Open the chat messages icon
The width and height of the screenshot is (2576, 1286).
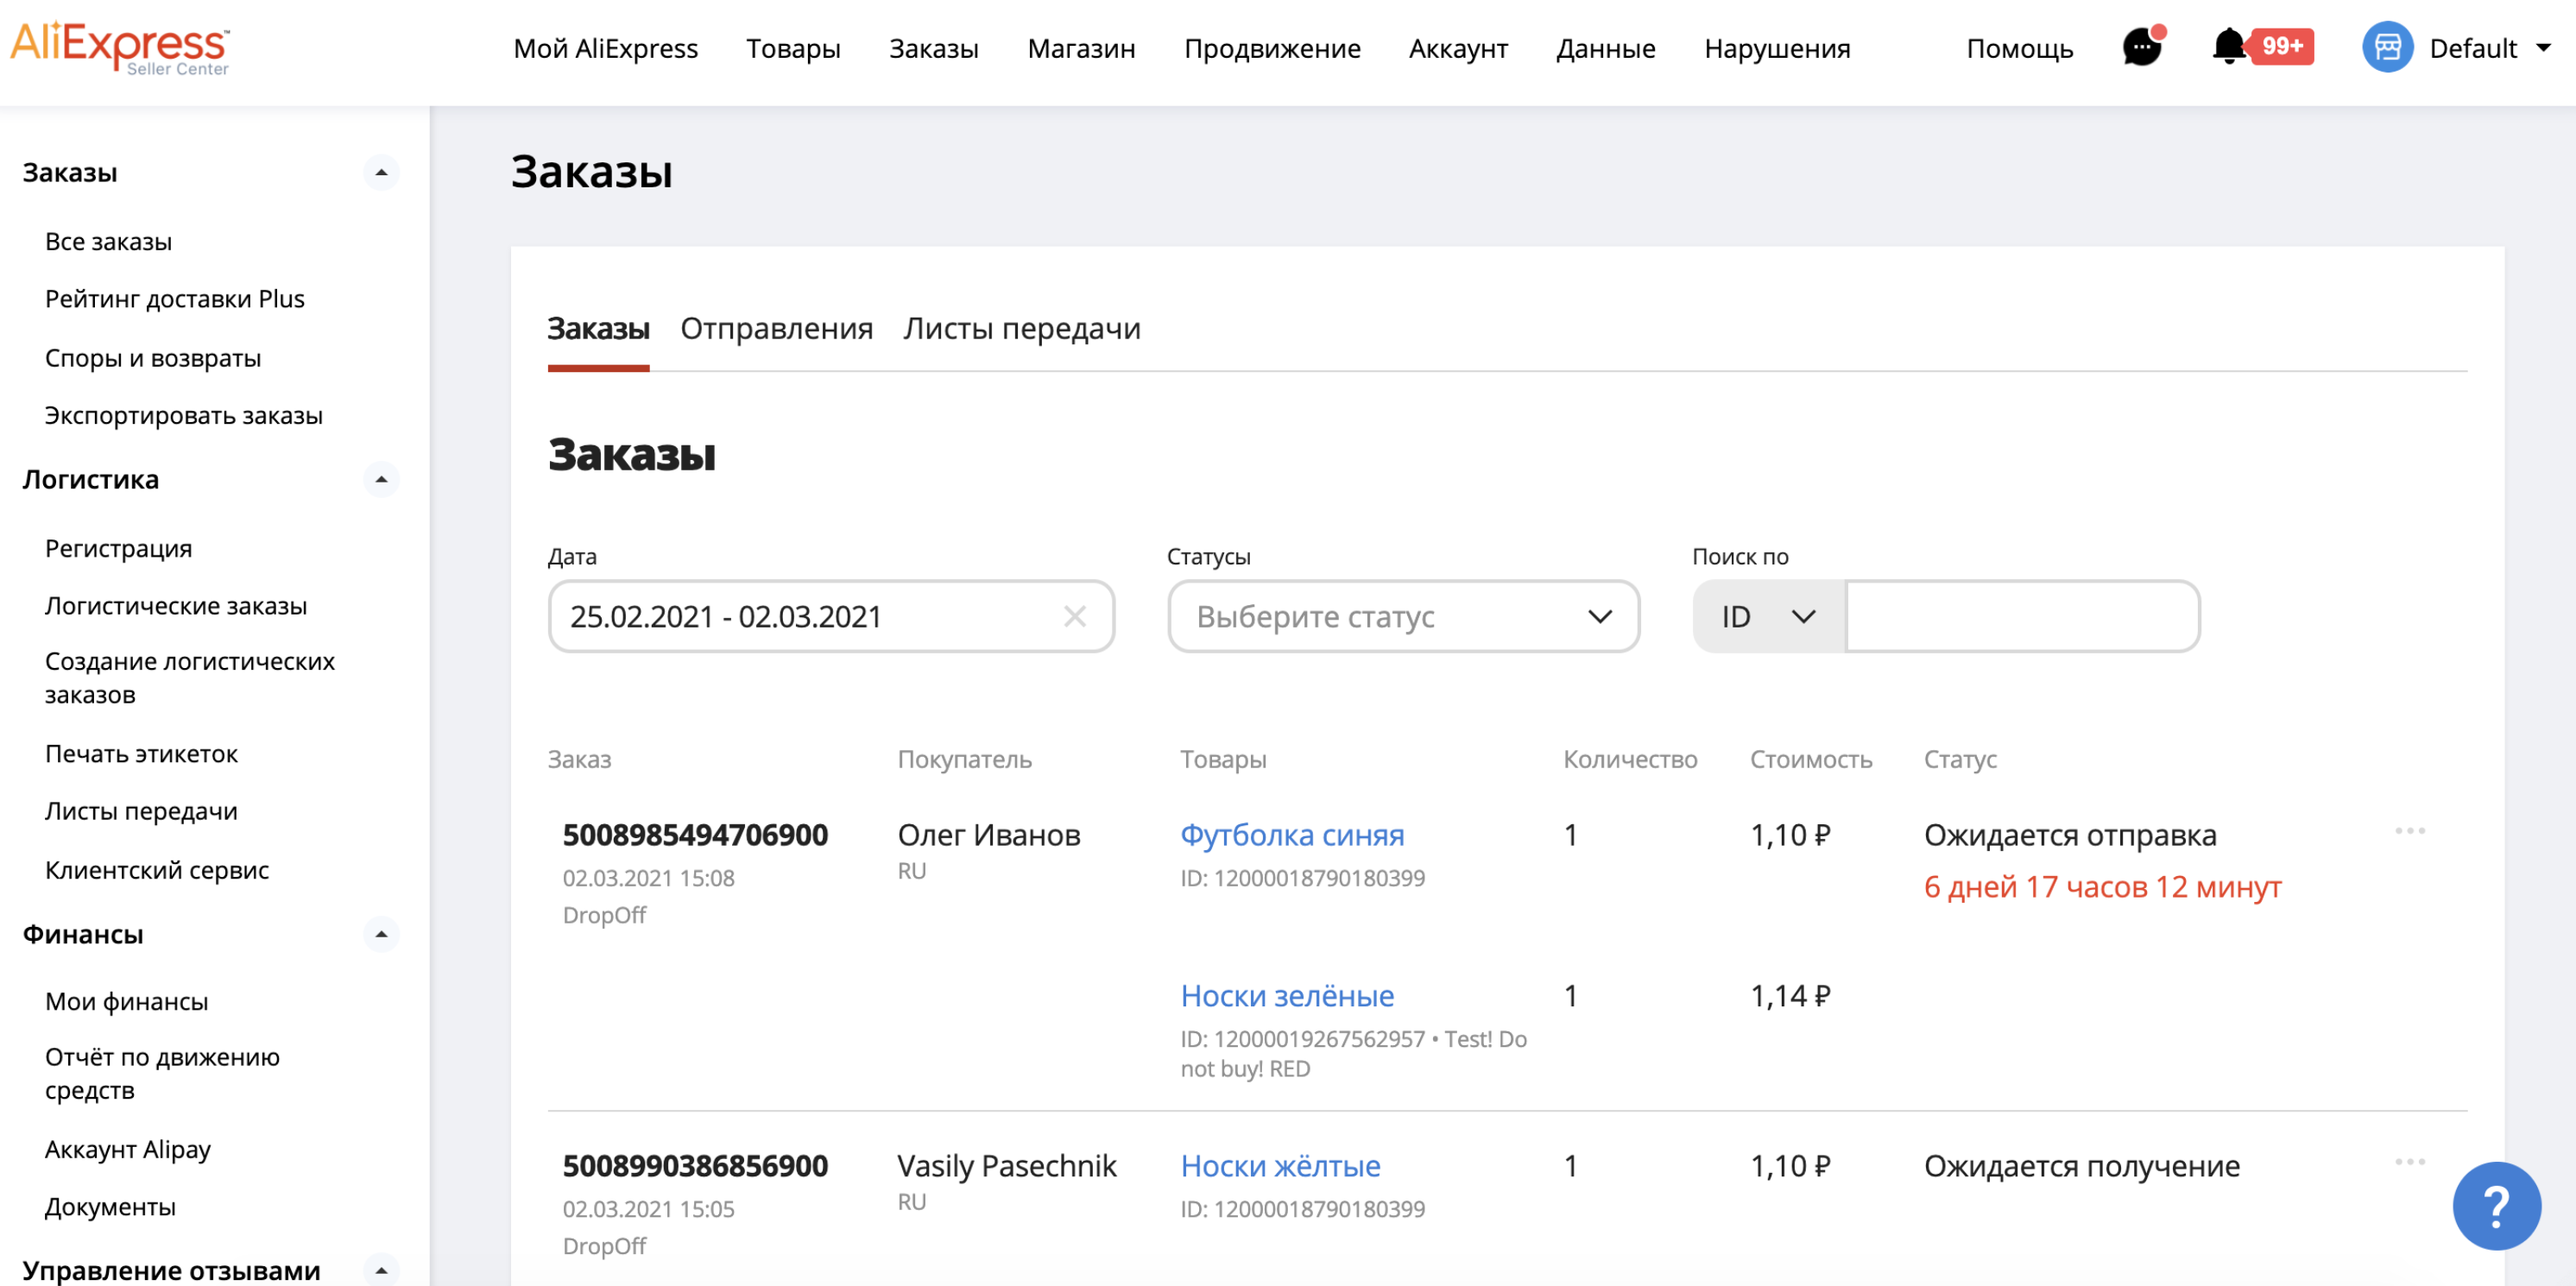[x=2142, y=47]
